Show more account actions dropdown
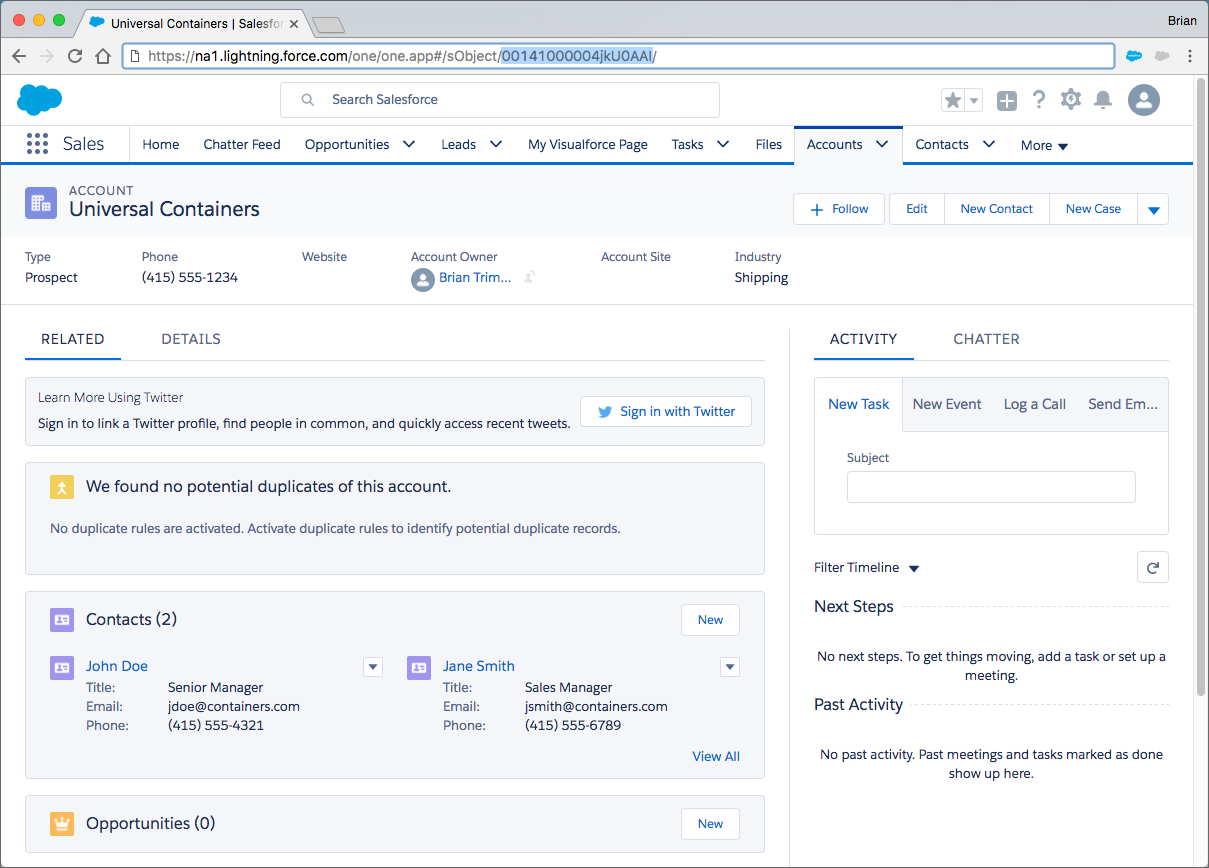Screen dimensions: 1209x868 click(x=1153, y=209)
